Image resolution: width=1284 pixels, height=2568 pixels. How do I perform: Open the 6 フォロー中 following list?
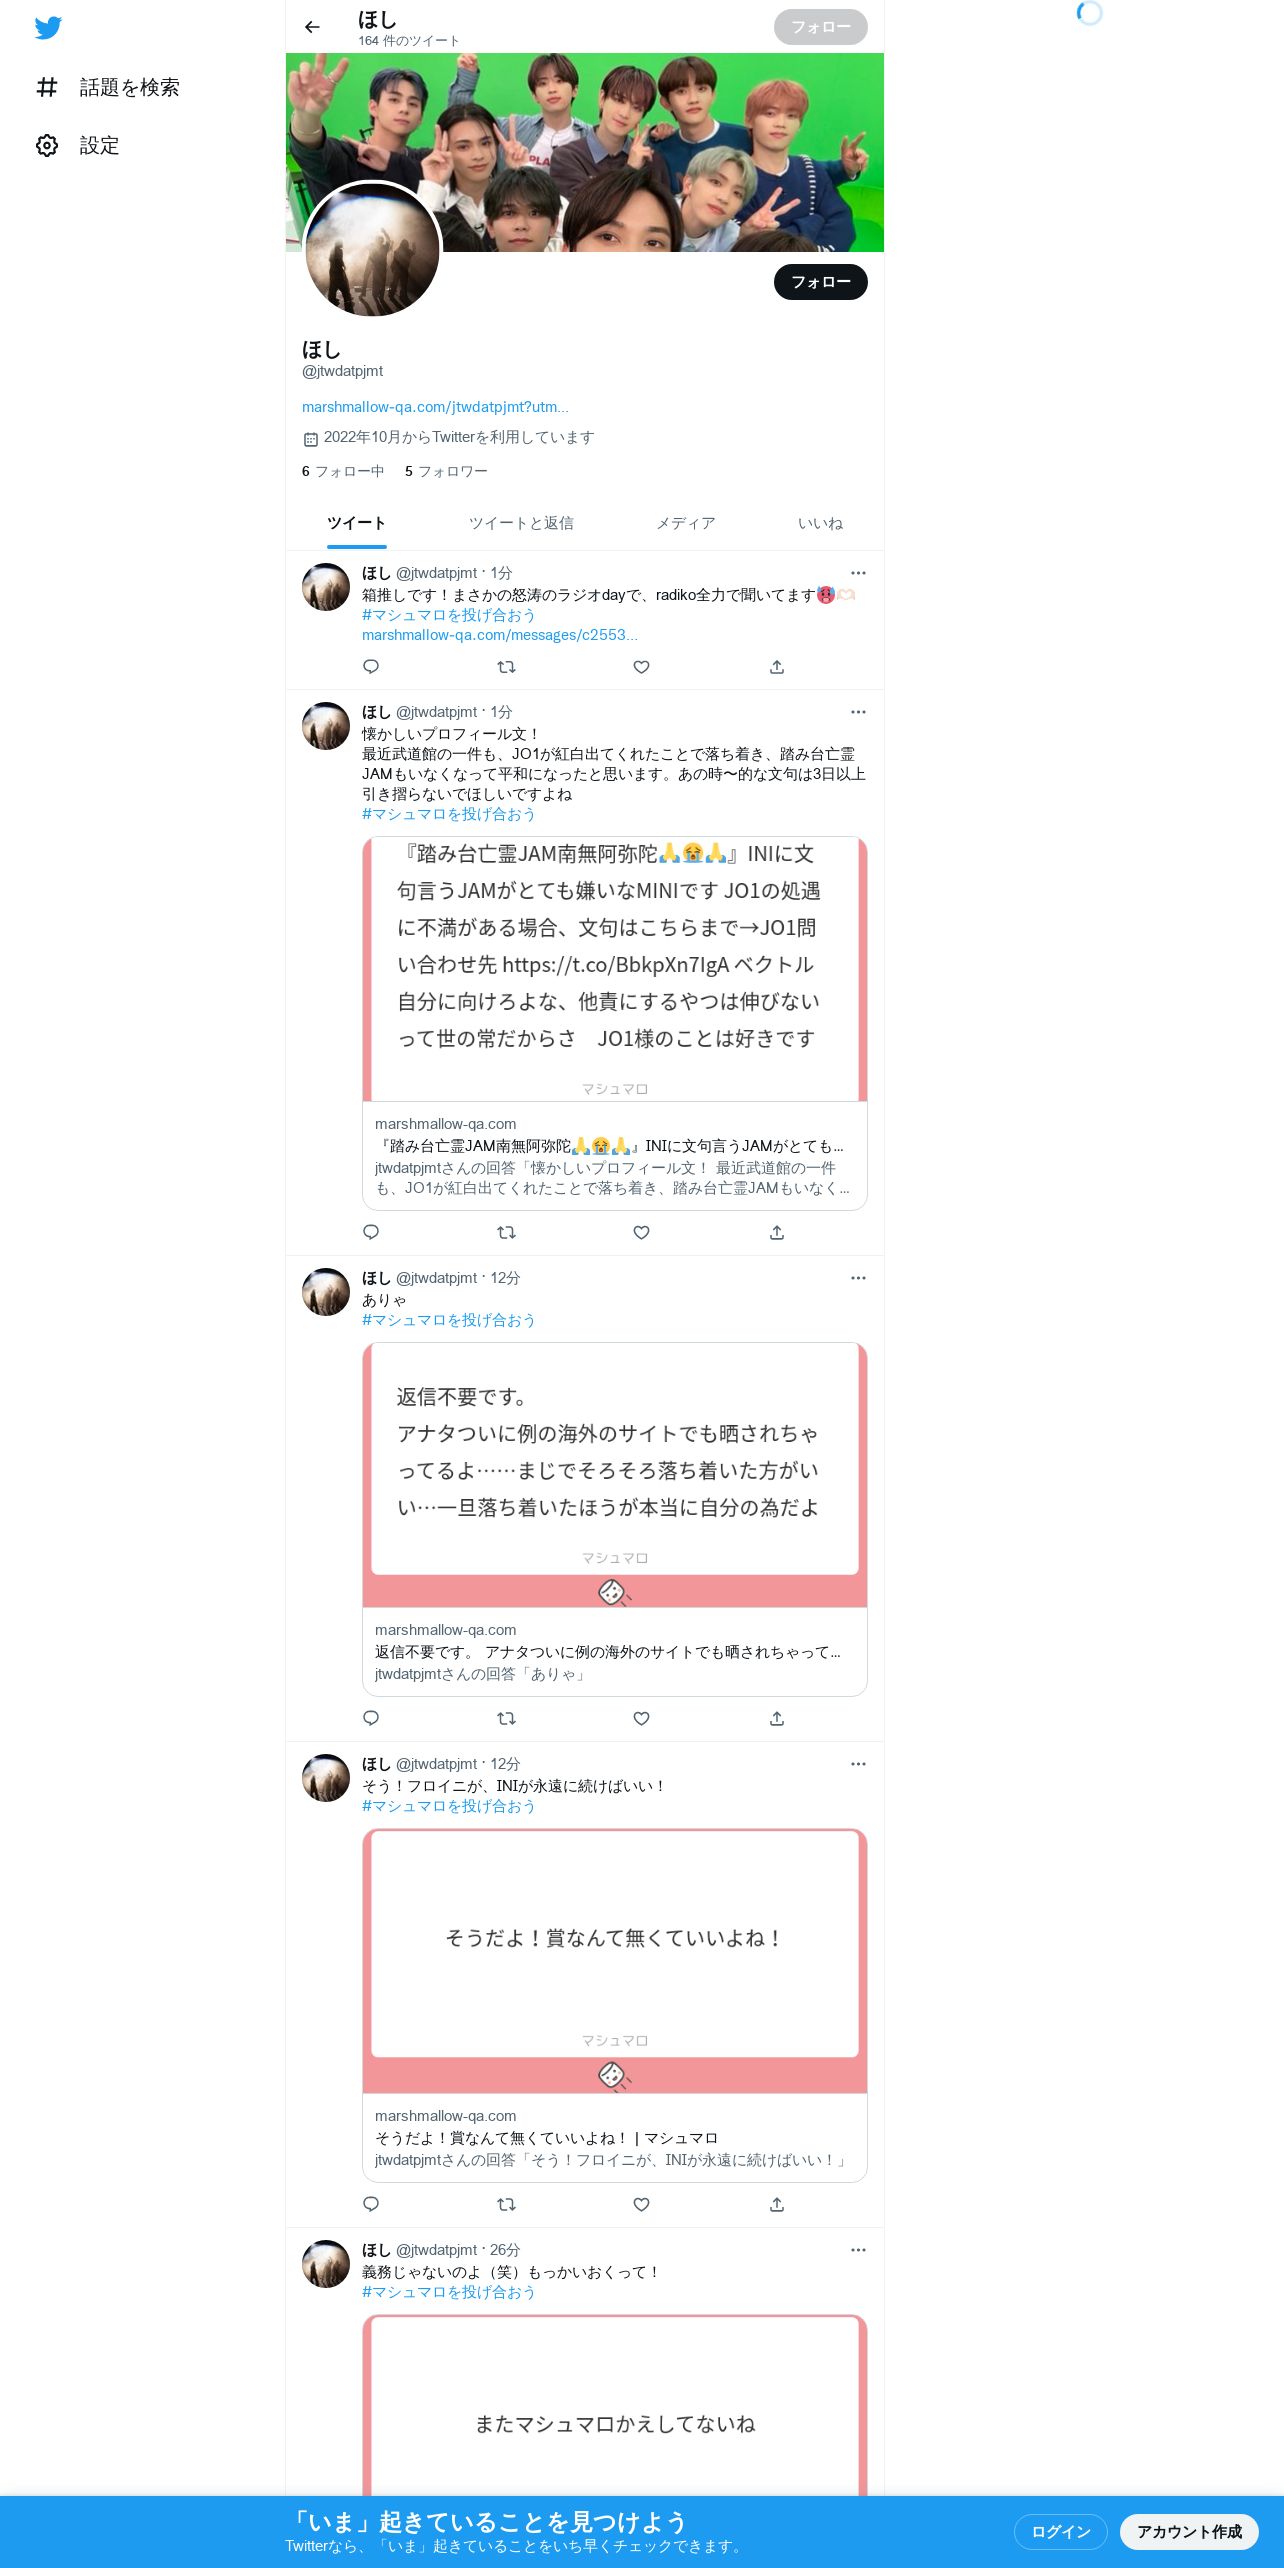click(x=343, y=471)
